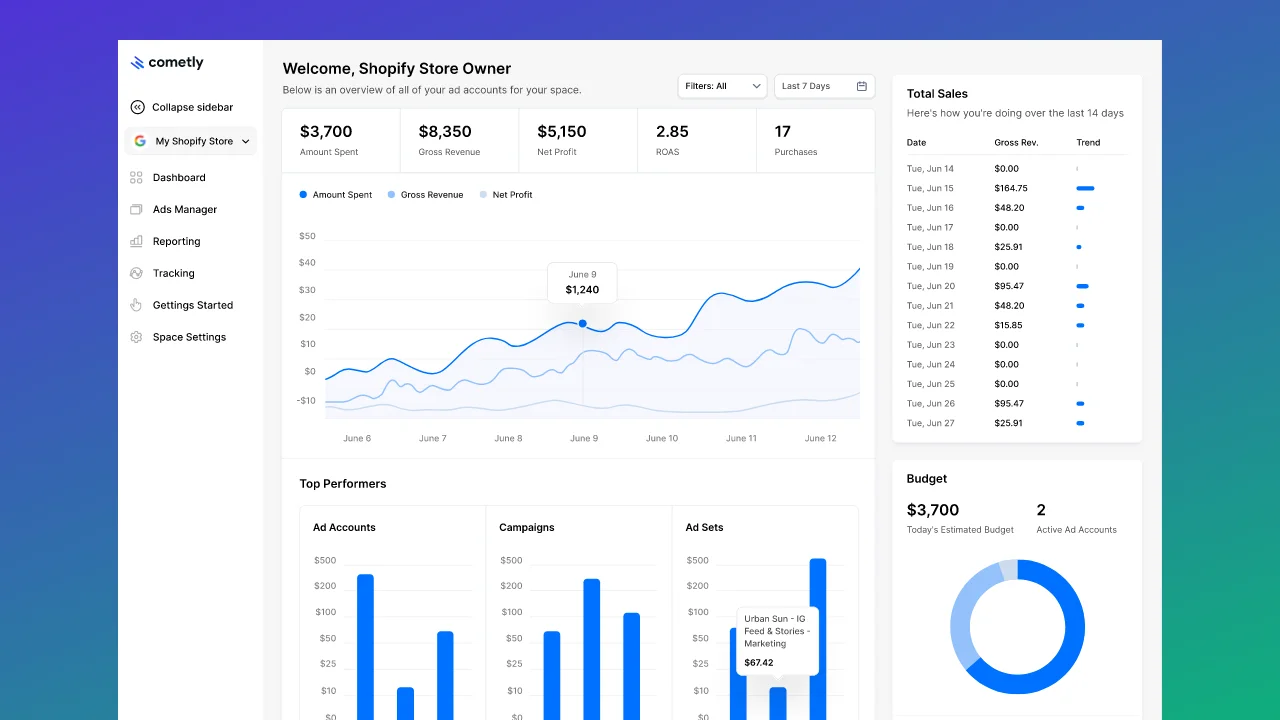Collapse the sidebar
The width and height of the screenshot is (1280, 720).
(x=186, y=107)
